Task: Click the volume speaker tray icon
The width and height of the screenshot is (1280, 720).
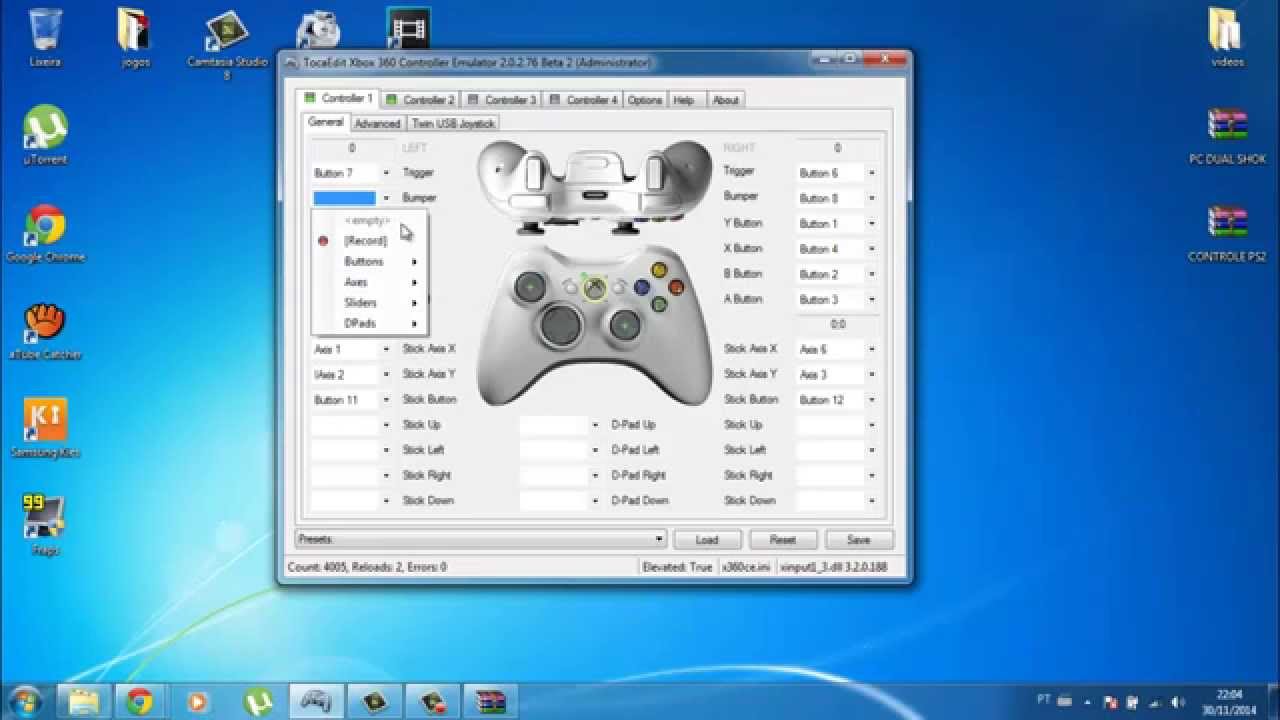Action: coord(1177,701)
